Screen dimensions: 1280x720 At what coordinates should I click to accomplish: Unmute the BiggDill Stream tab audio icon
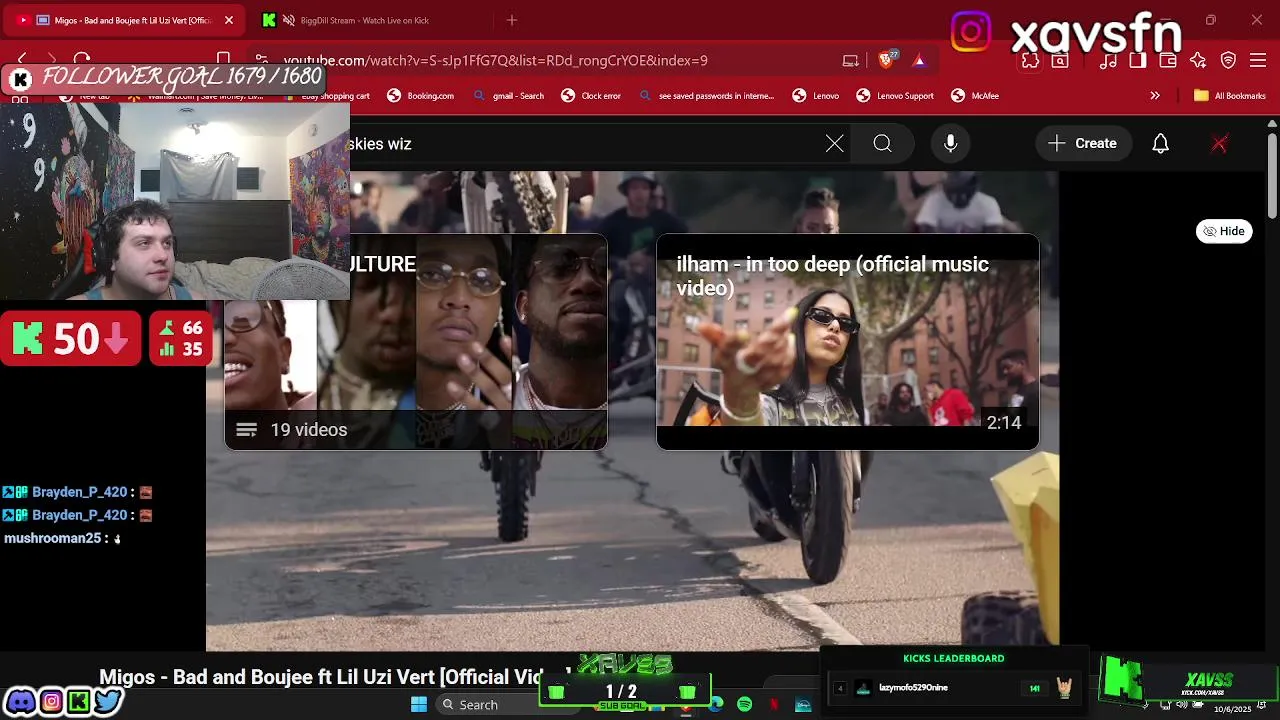(x=289, y=20)
